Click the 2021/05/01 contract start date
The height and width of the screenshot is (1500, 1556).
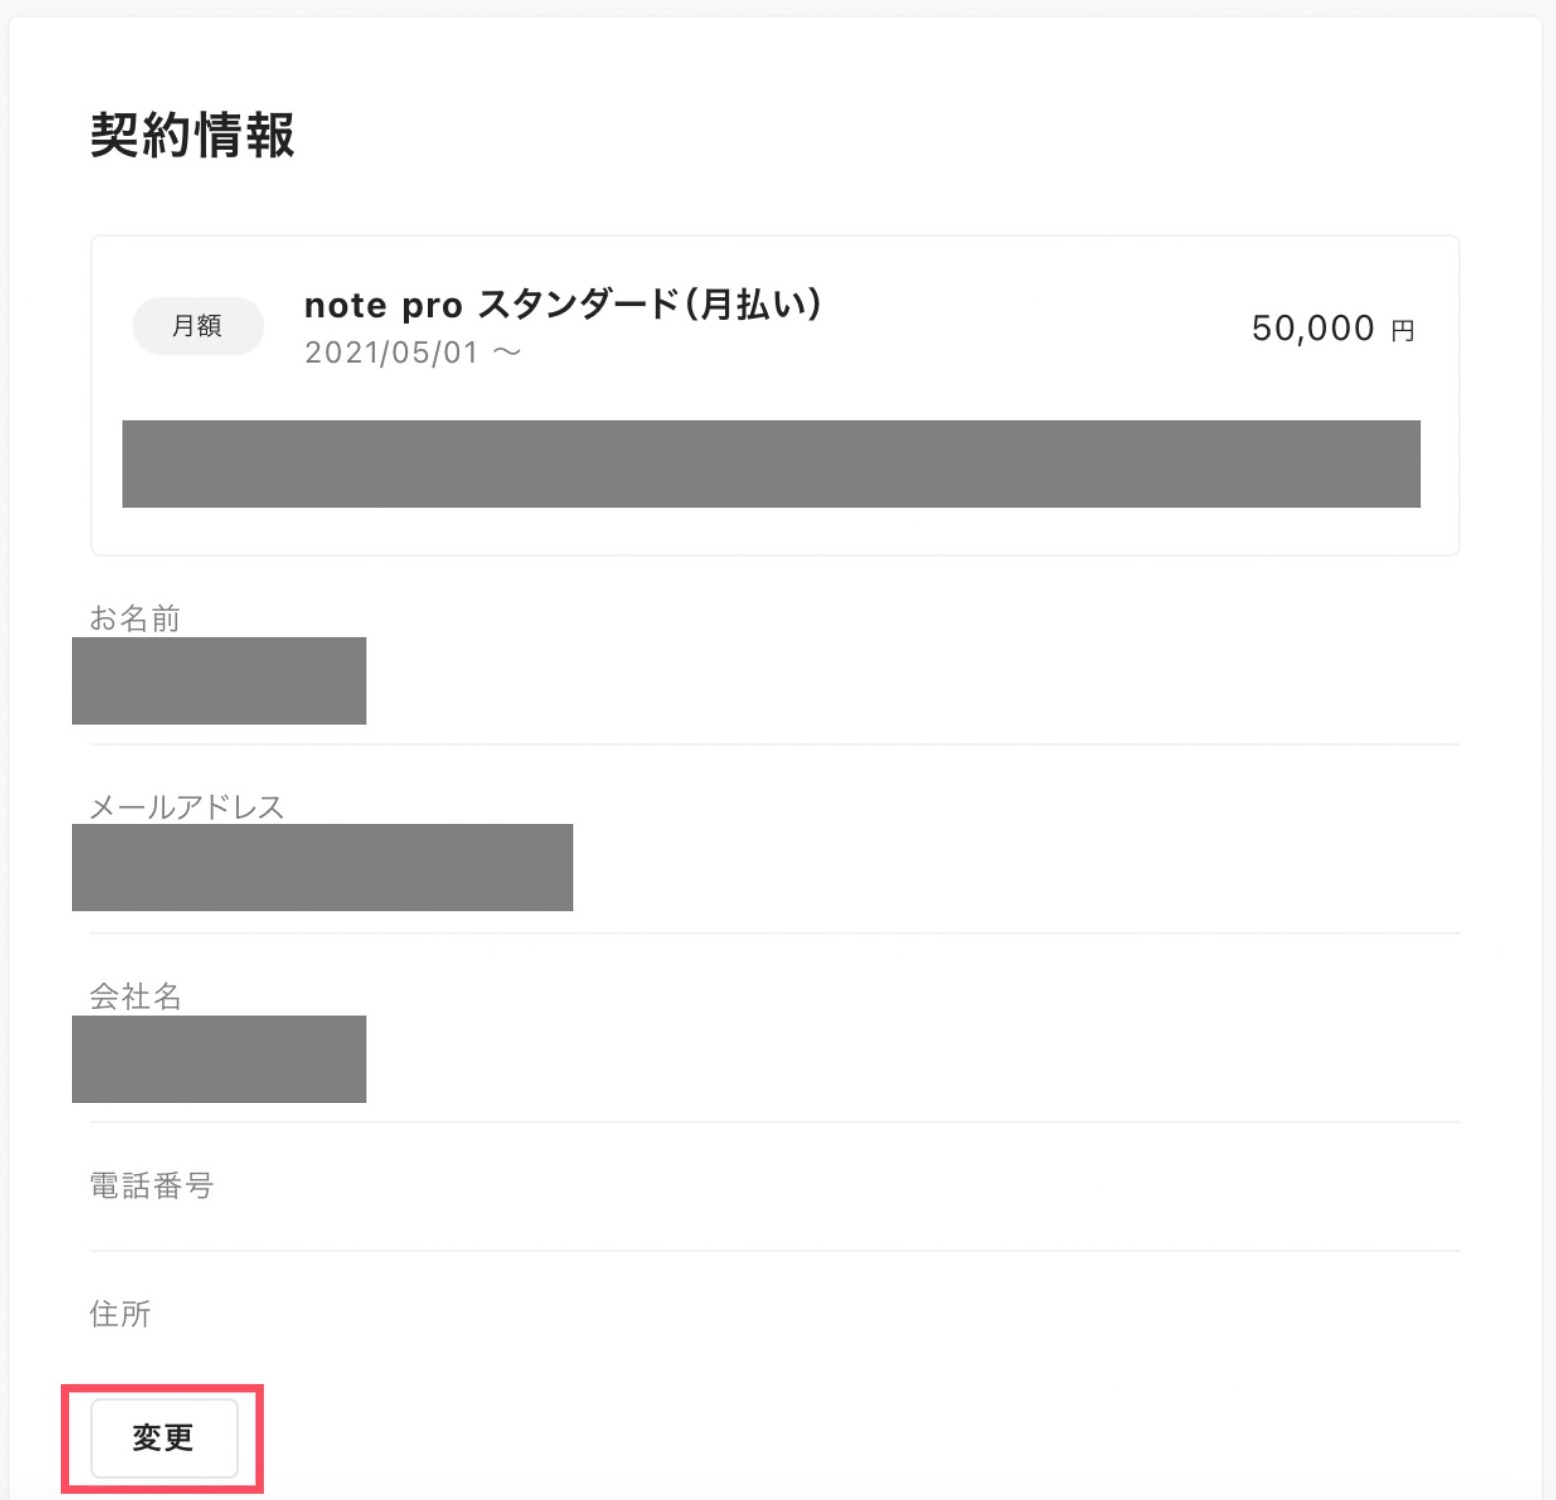tap(391, 353)
